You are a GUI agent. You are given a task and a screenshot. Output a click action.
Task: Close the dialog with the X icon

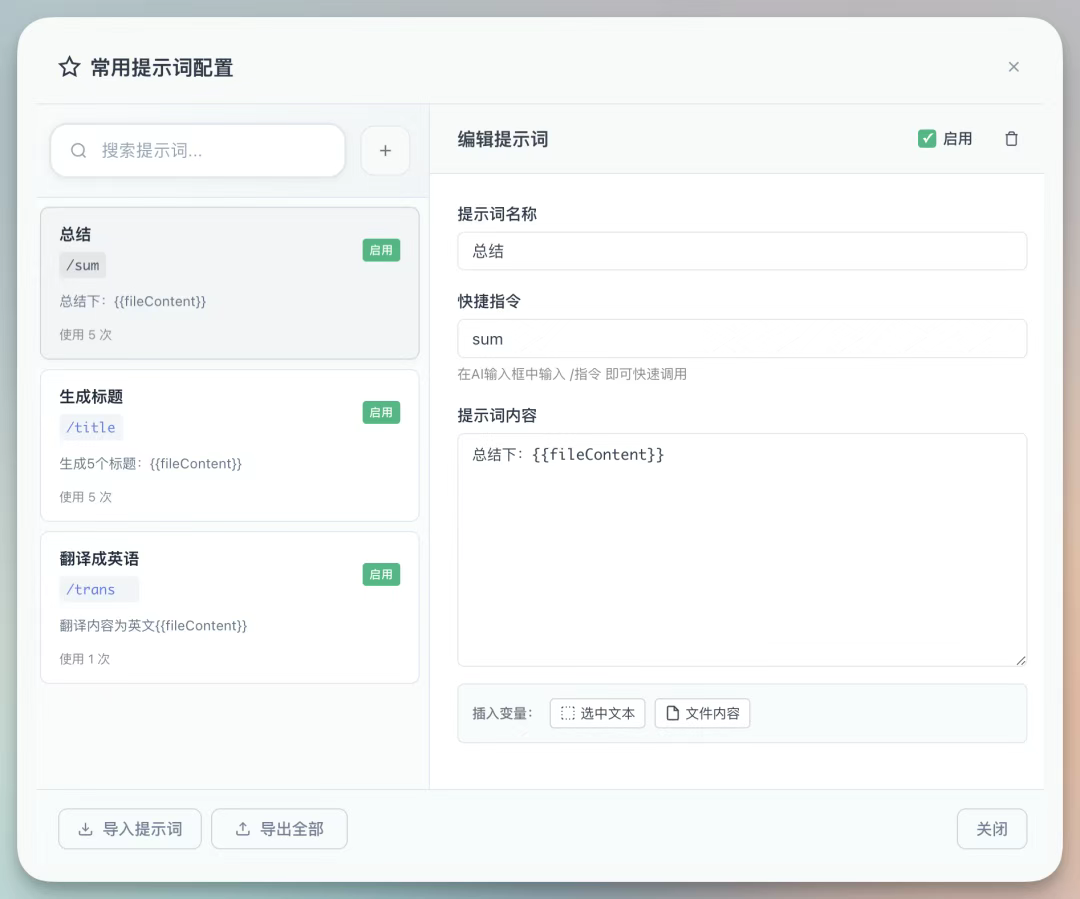tap(1013, 67)
